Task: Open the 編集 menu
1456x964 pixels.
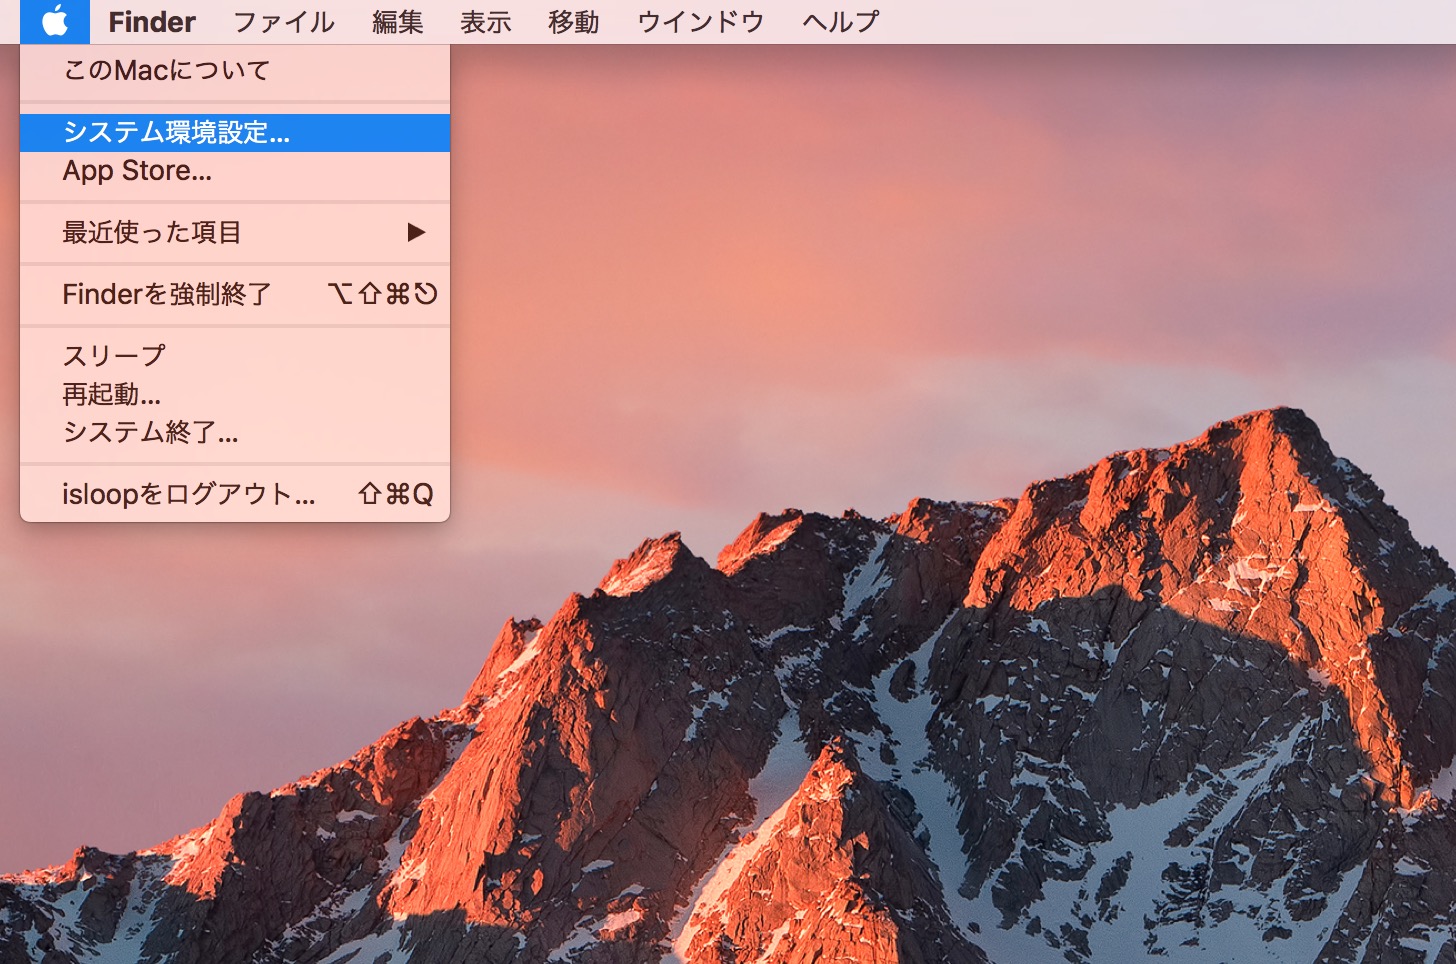Action: click(398, 21)
